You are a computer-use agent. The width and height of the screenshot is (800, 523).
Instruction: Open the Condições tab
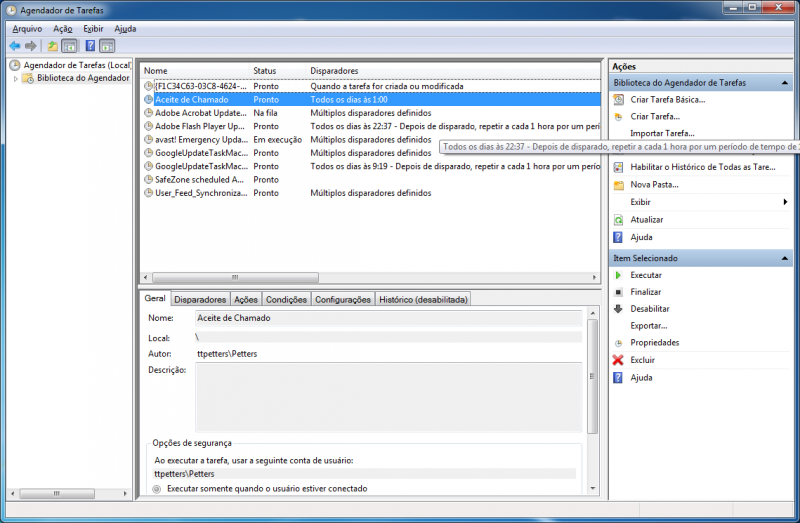[x=286, y=299]
